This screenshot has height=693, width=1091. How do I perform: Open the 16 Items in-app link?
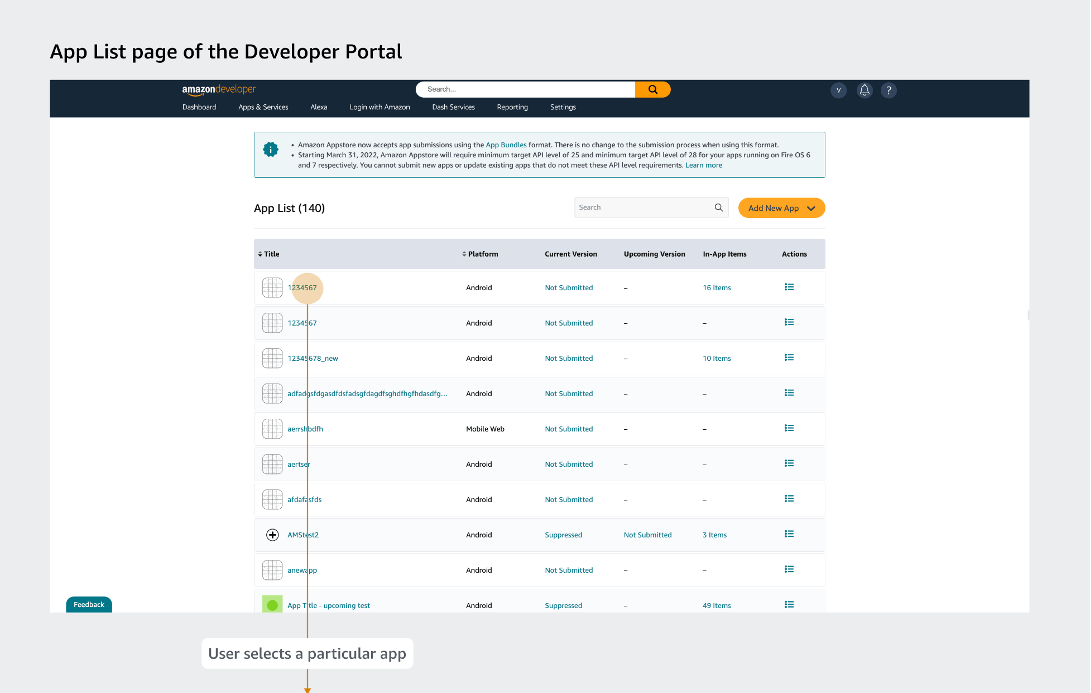point(716,288)
